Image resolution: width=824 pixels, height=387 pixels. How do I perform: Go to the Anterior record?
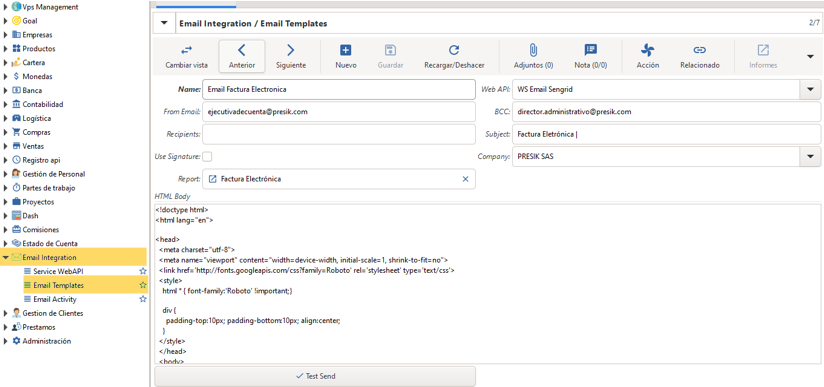coord(242,57)
